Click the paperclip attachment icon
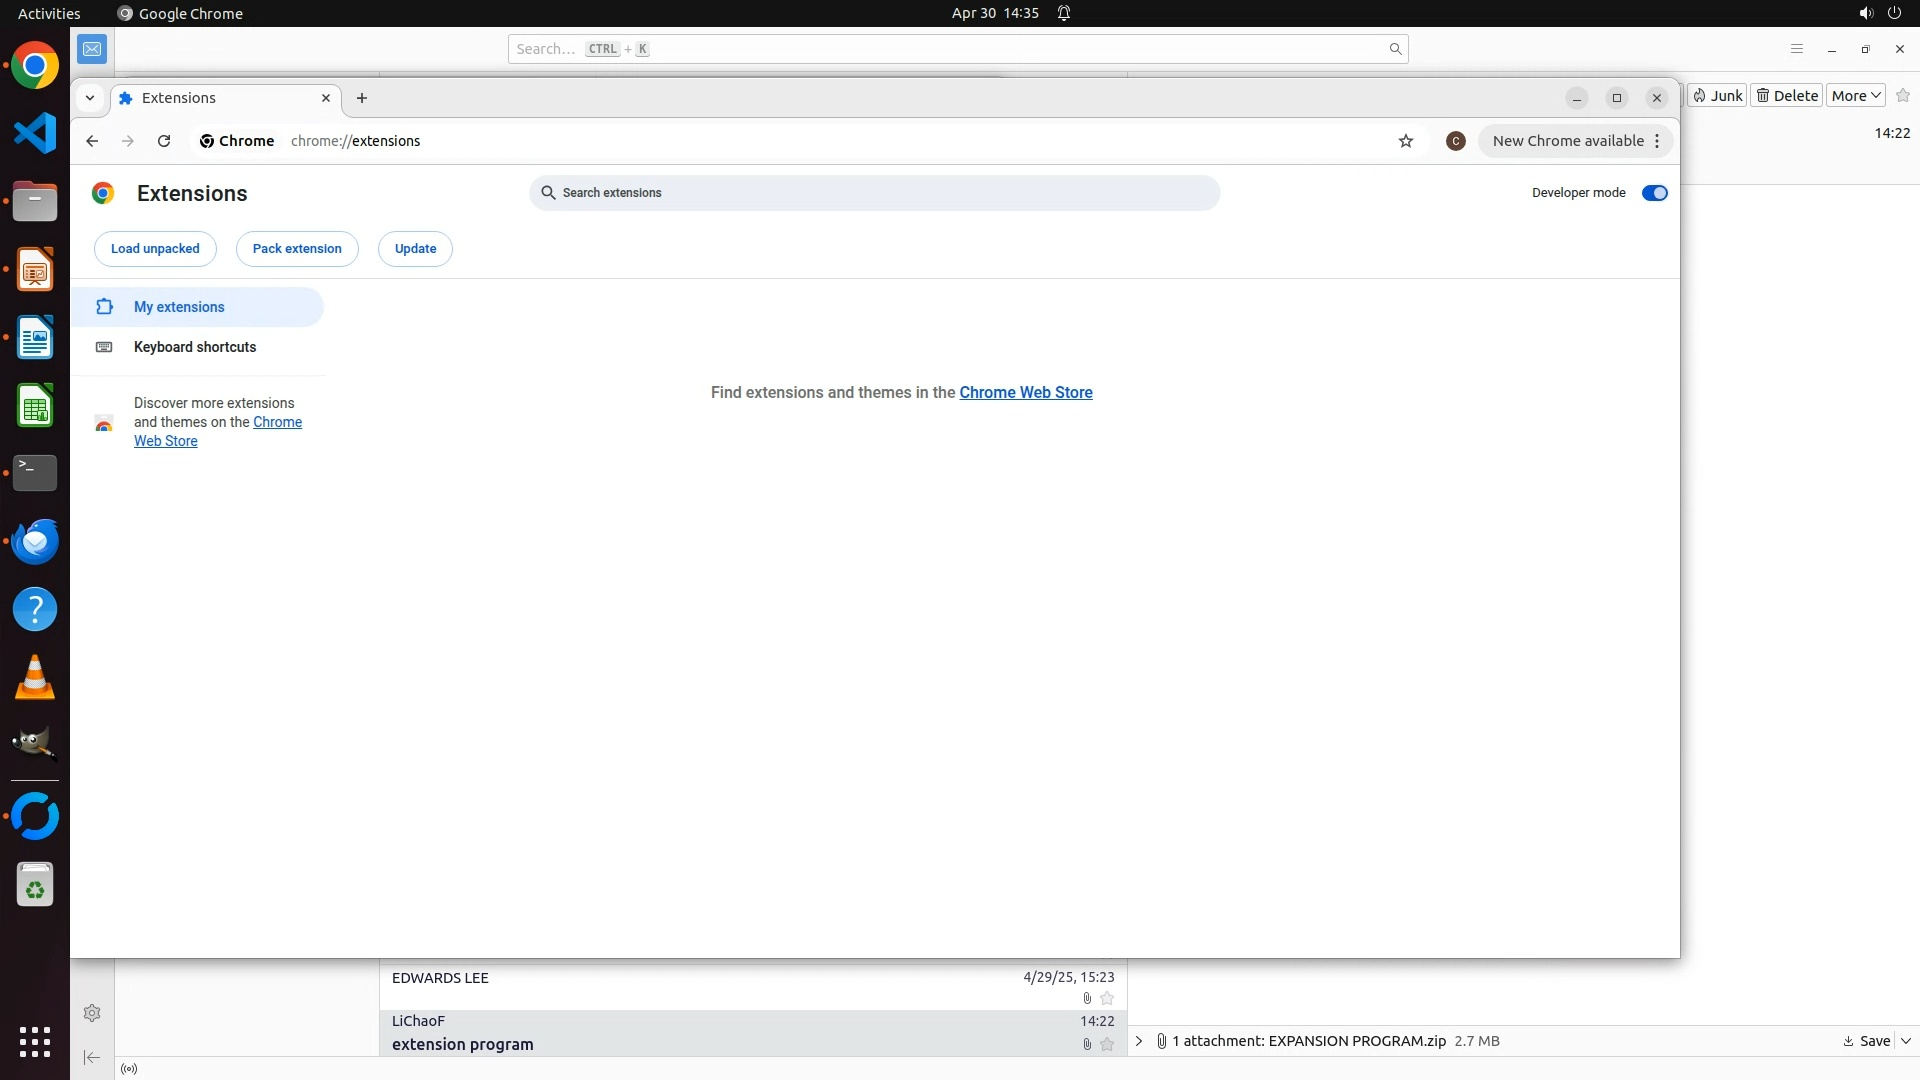 click(1162, 1041)
